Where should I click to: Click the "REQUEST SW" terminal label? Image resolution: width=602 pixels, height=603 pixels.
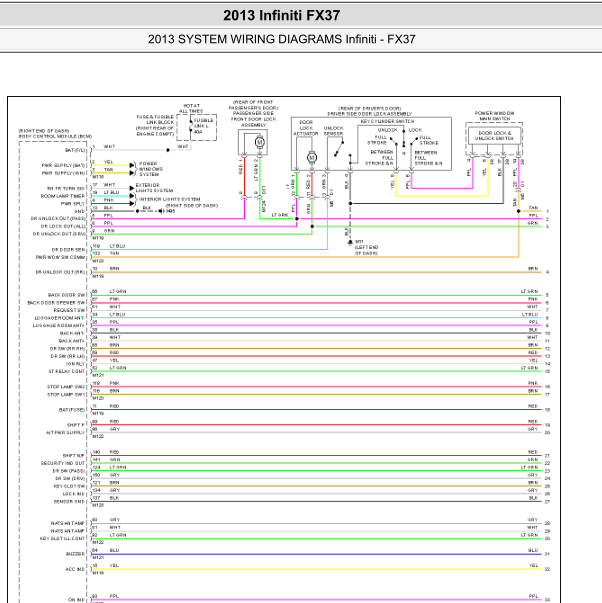(x=69, y=310)
